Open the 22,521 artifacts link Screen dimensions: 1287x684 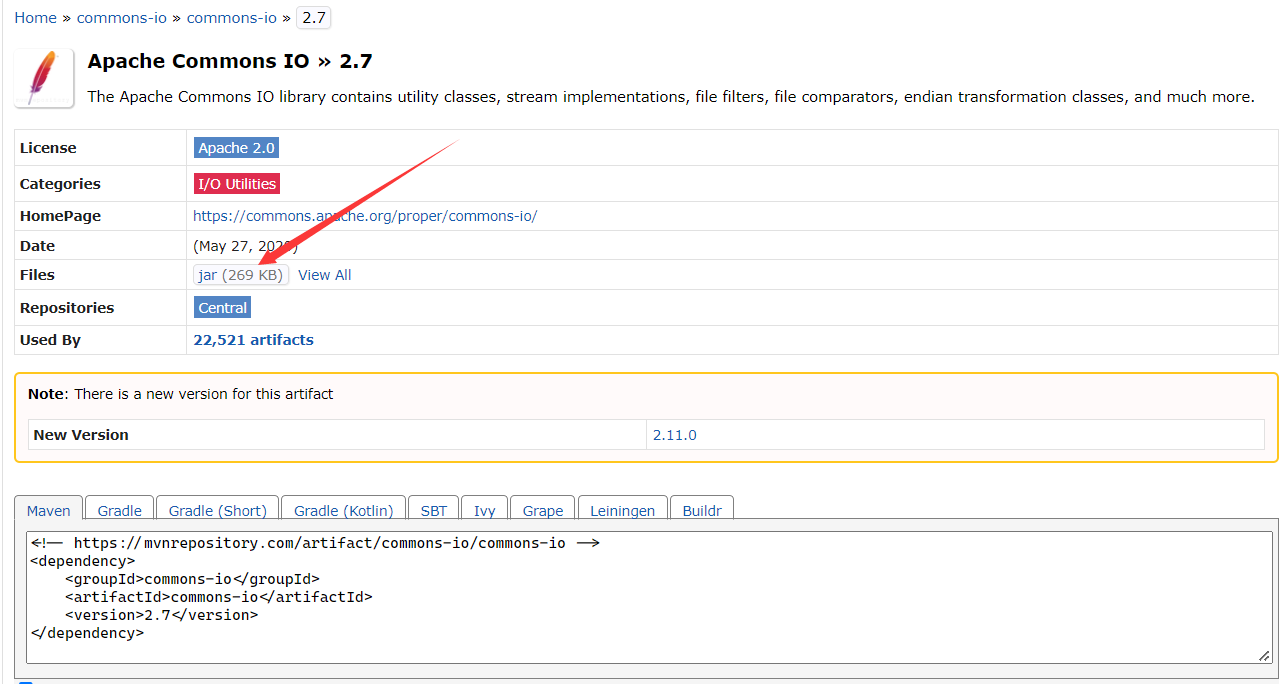[x=253, y=340]
